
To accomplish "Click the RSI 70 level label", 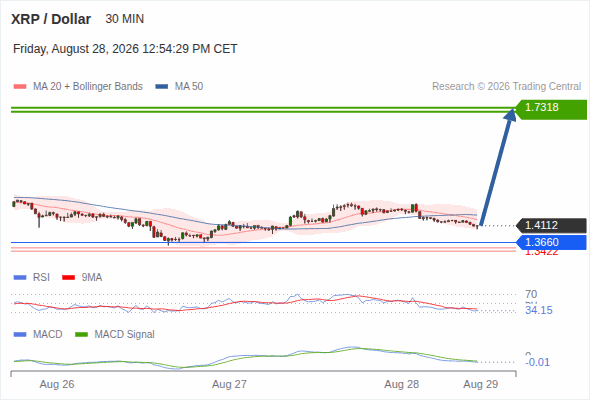I will 531,294.
